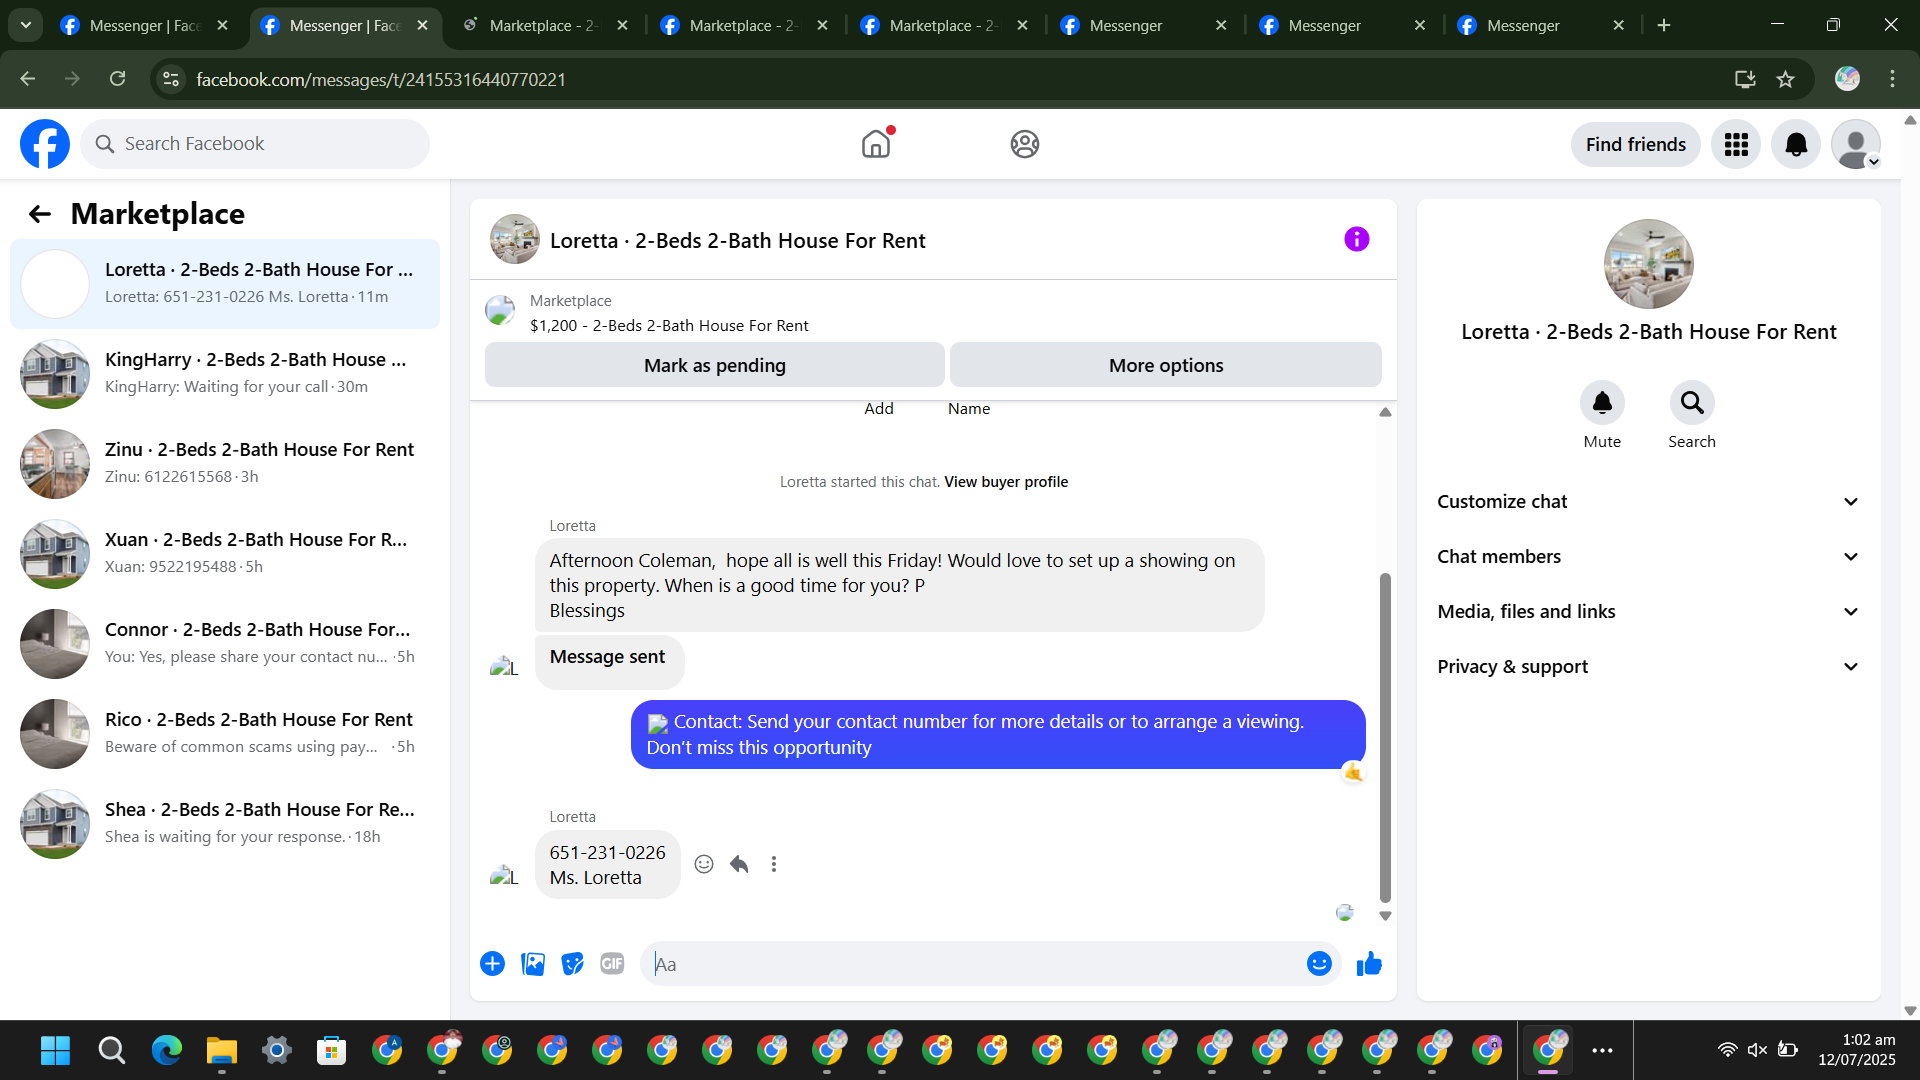Open the GIF picker

tap(612, 964)
